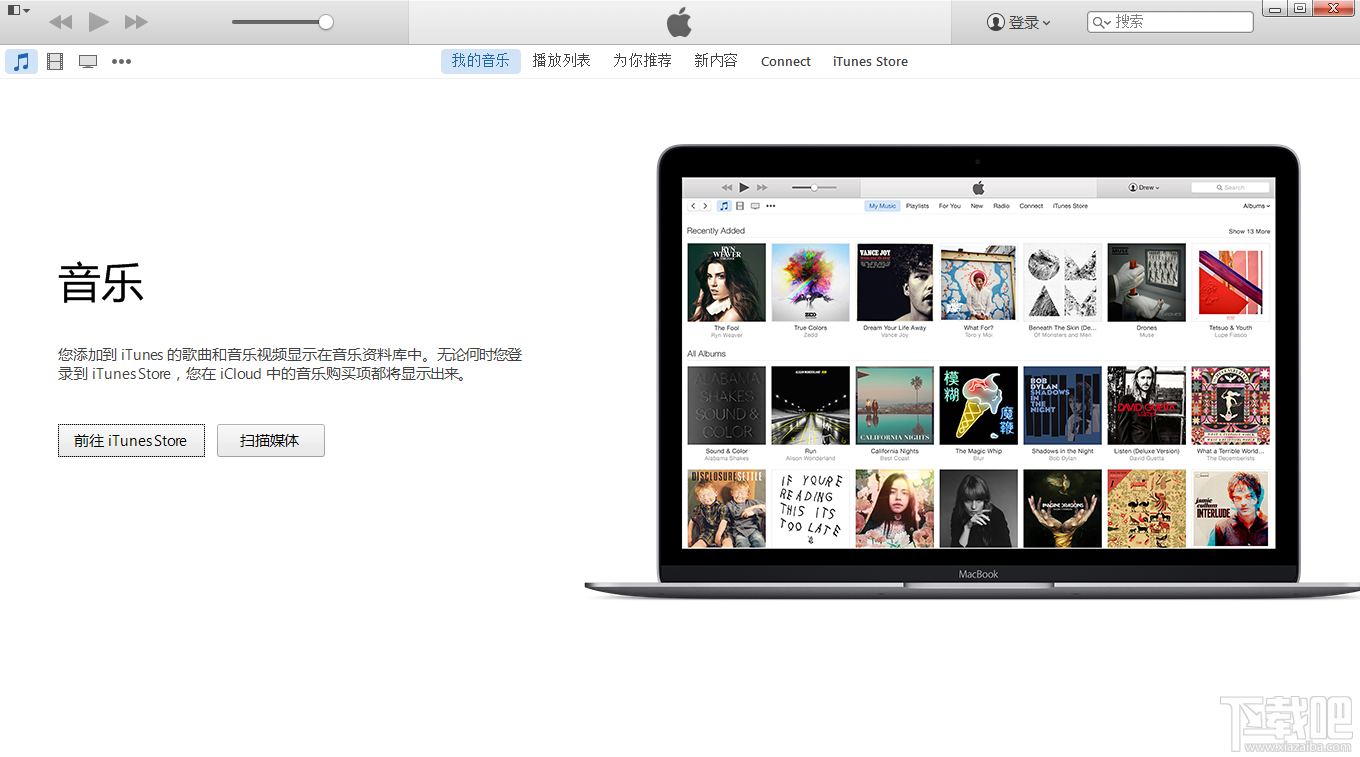Open the TV Shows screen icon
The width and height of the screenshot is (1360, 757).
(87, 61)
